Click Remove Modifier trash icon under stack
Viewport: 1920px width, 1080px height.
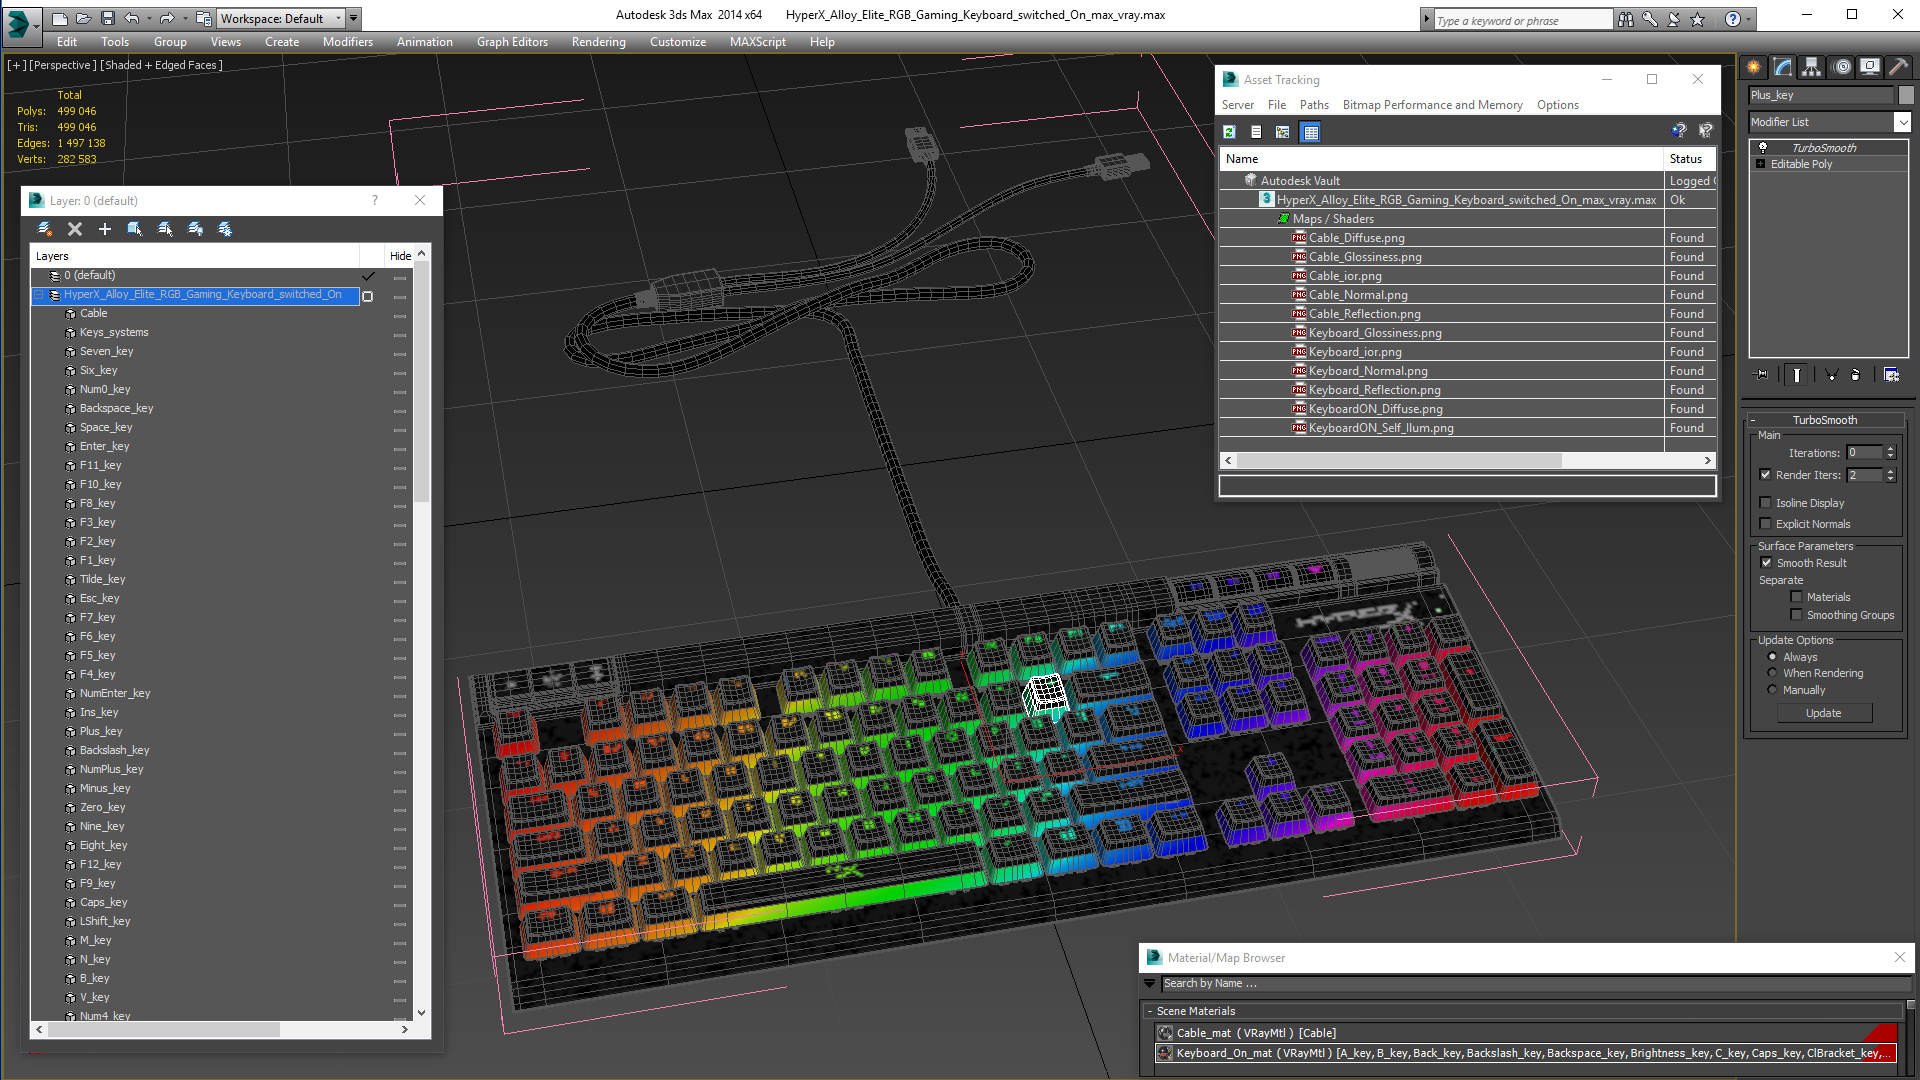[1856, 375]
